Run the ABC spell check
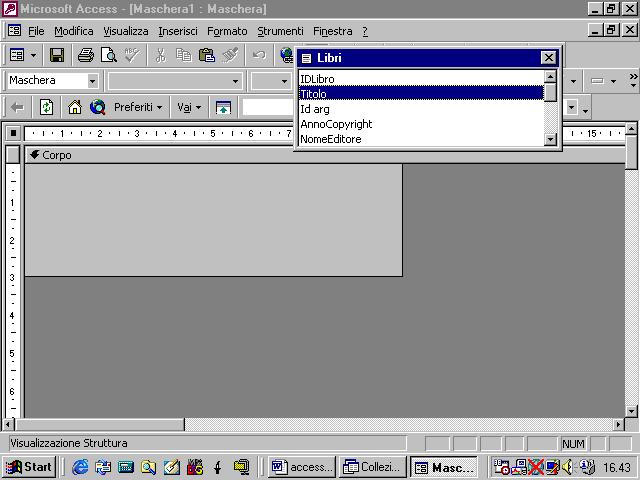 [x=132, y=55]
